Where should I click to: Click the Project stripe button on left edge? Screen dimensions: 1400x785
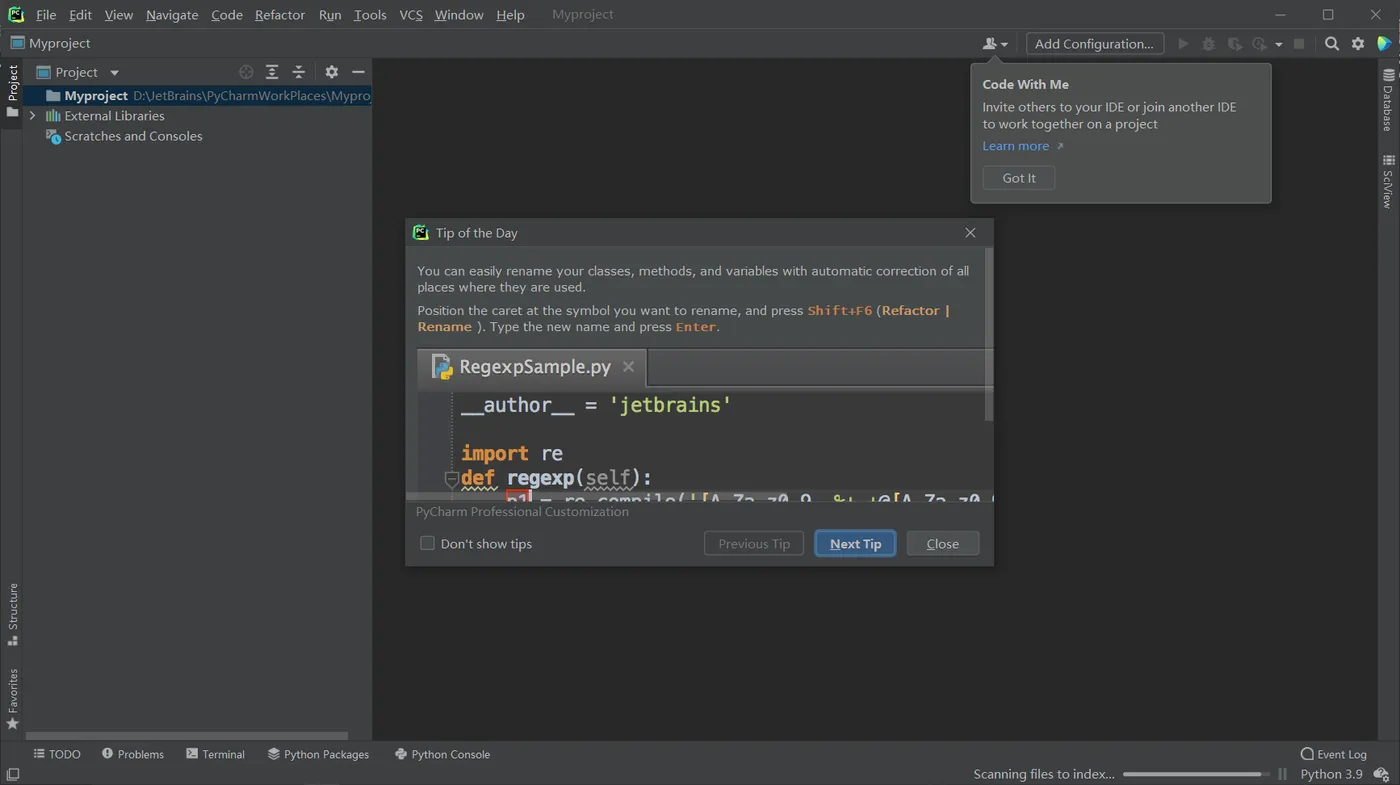coord(13,91)
